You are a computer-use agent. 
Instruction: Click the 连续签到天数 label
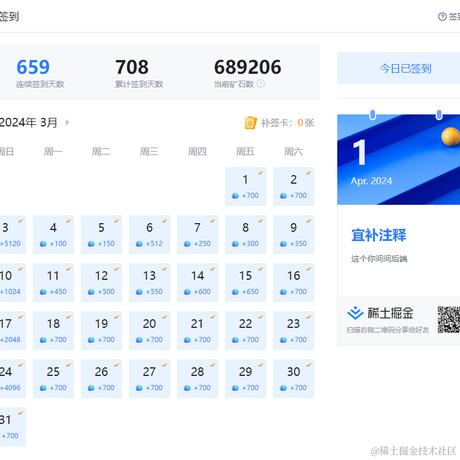coord(40,84)
